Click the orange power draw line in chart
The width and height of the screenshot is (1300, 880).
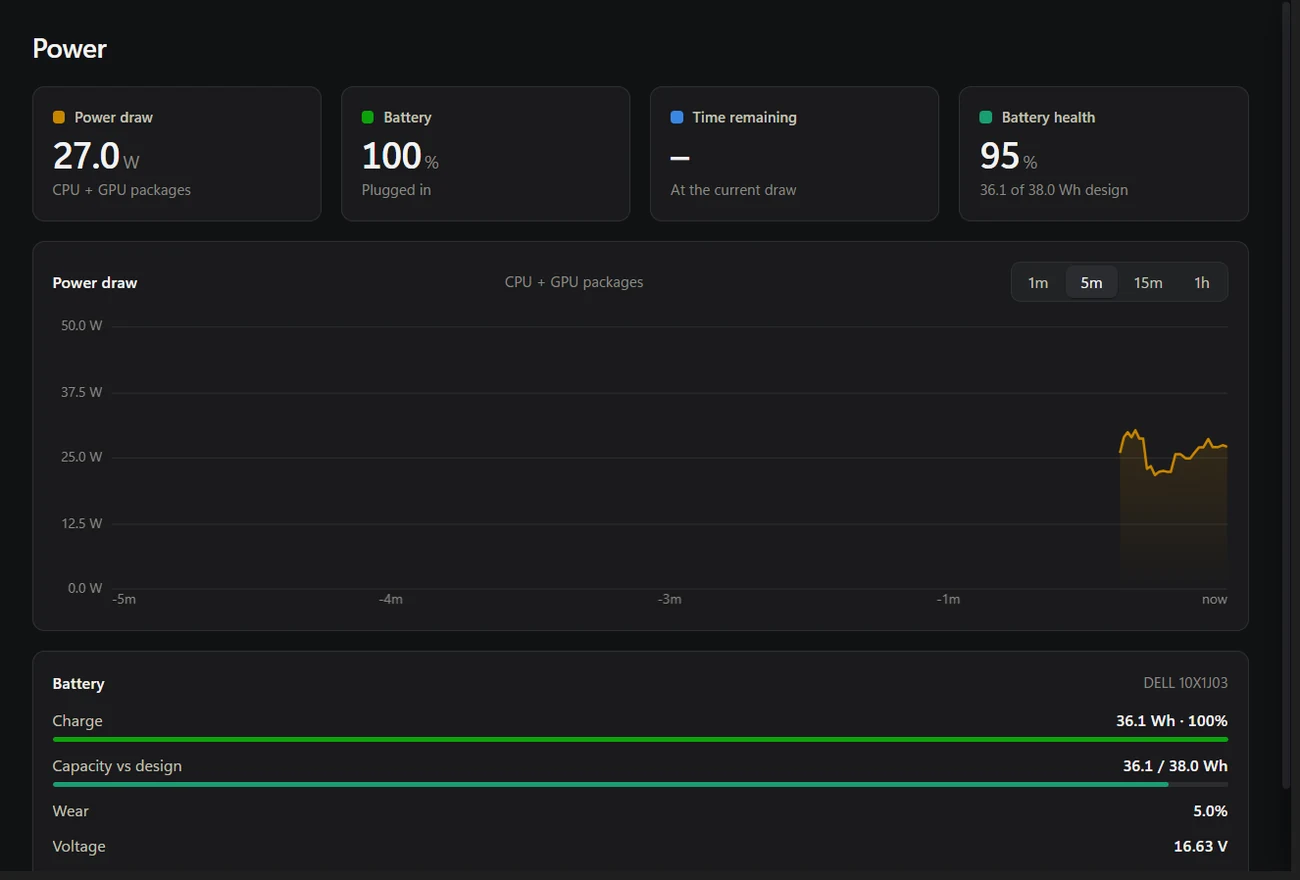(x=1173, y=452)
